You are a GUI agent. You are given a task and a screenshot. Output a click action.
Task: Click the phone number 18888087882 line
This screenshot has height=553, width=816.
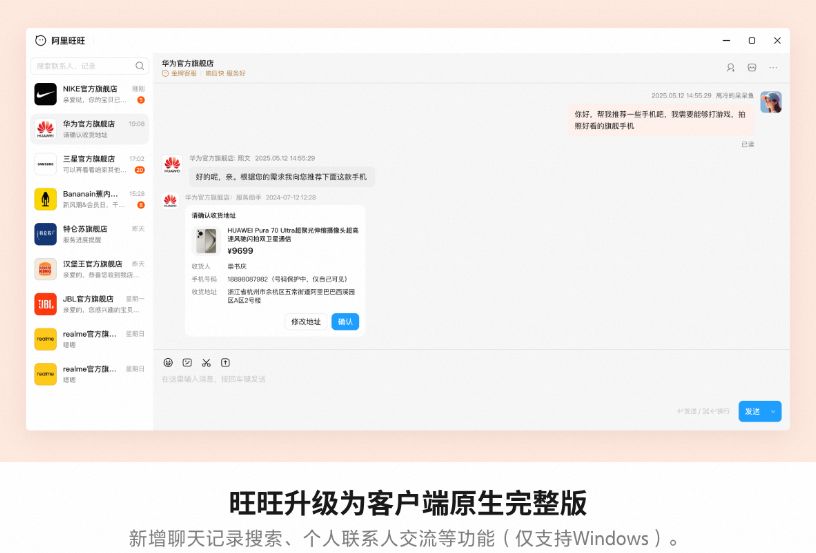coord(287,279)
